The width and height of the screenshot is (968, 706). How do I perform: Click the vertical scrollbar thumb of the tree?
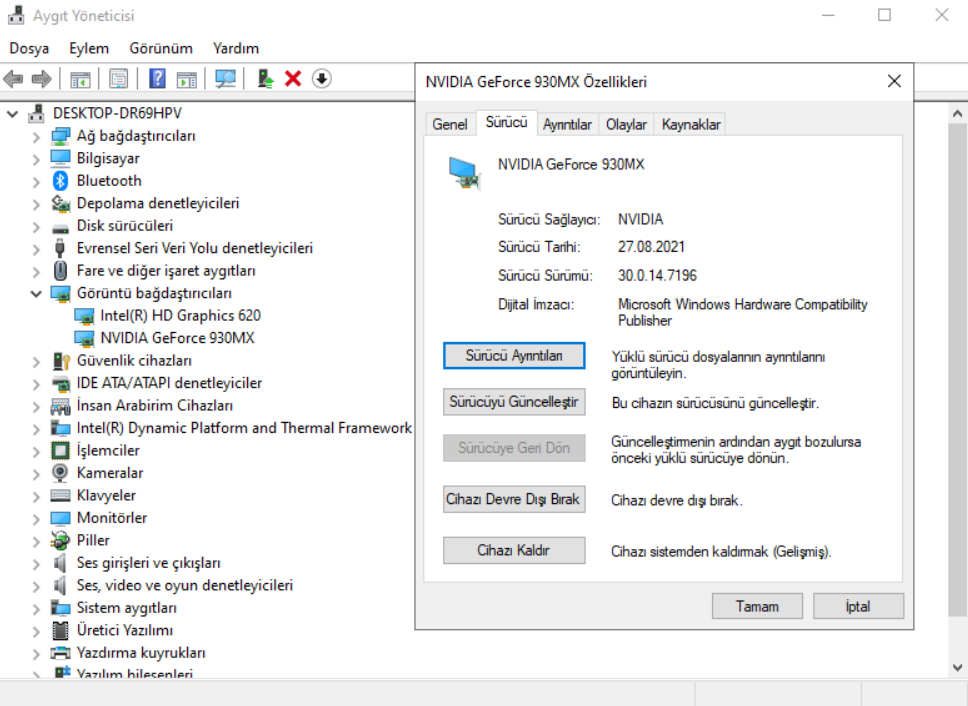(x=958, y=369)
